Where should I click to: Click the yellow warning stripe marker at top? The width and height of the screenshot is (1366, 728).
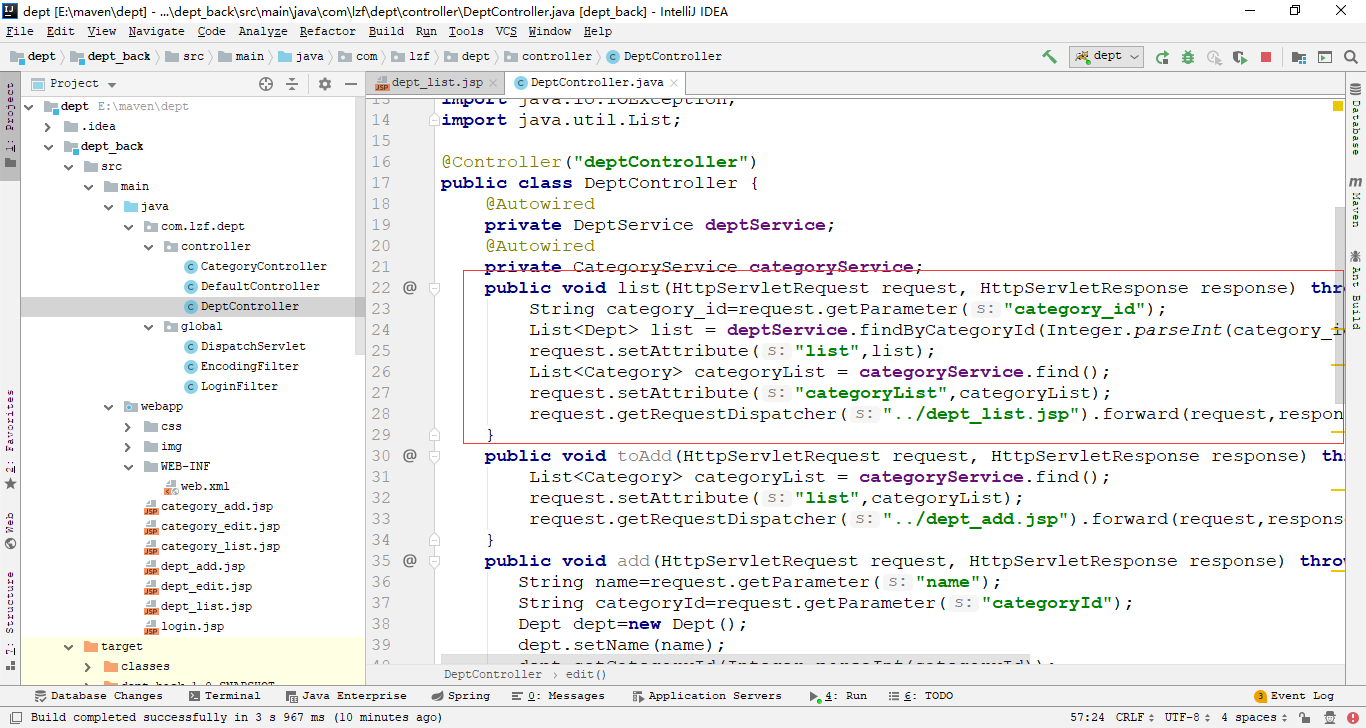click(x=1338, y=105)
